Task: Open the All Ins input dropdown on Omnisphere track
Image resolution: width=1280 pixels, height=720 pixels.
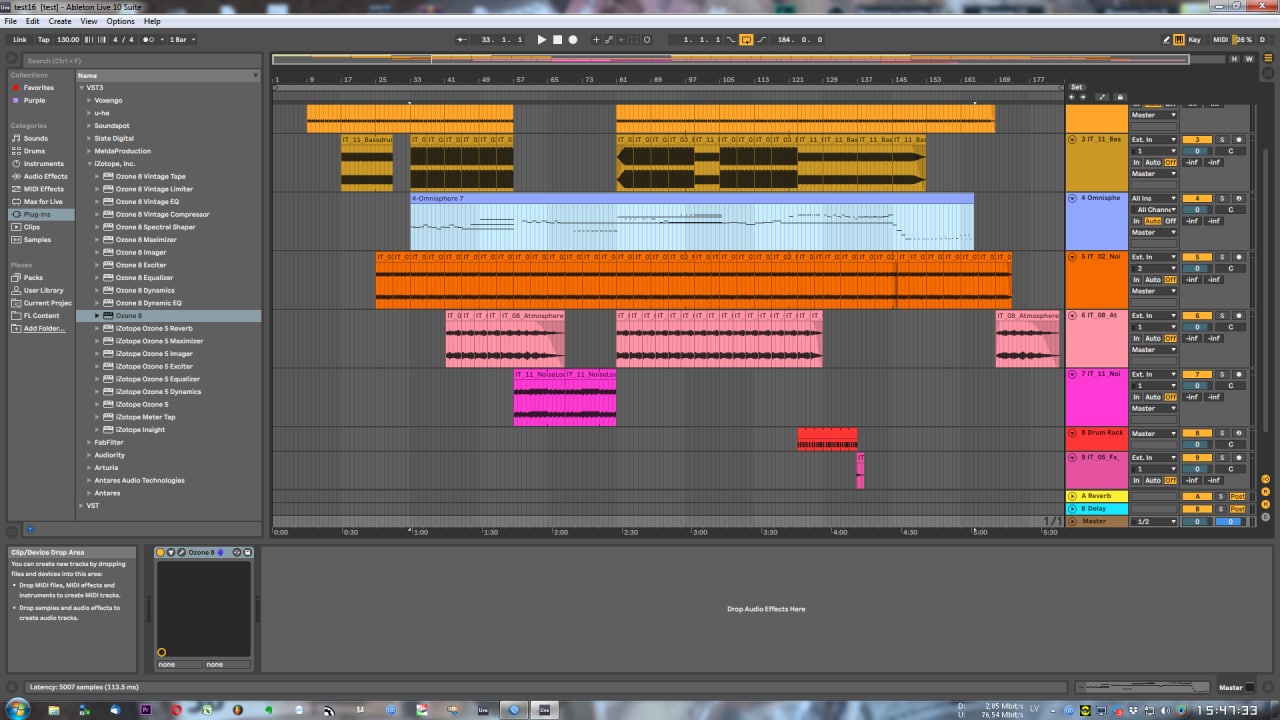Action: coord(1153,199)
